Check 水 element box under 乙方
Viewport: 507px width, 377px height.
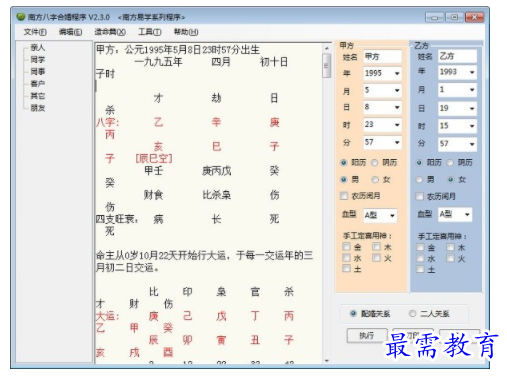click(420, 258)
